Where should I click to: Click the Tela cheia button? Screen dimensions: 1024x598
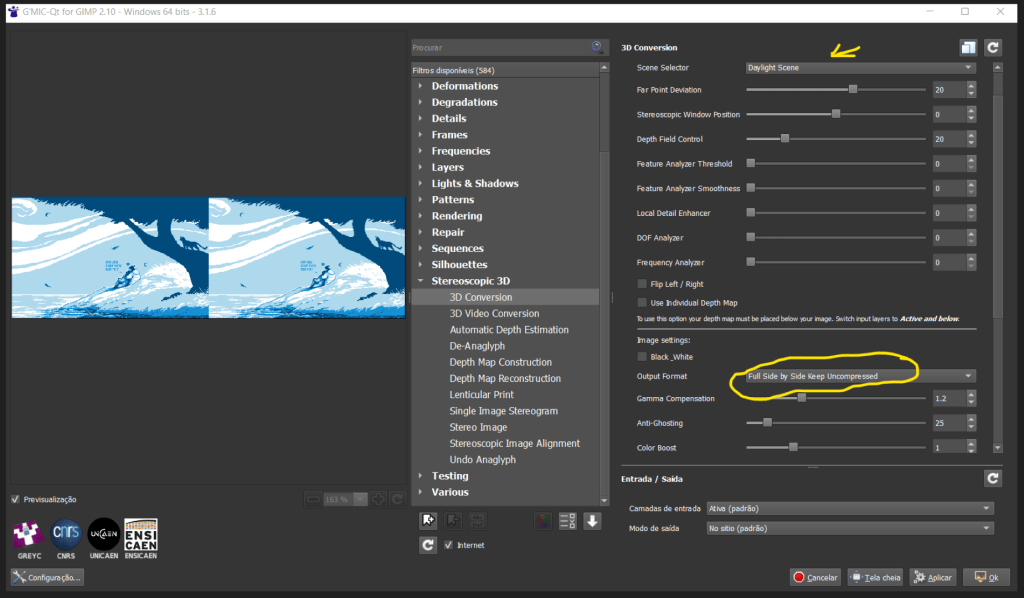pyautogui.click(x=874, y=577)
